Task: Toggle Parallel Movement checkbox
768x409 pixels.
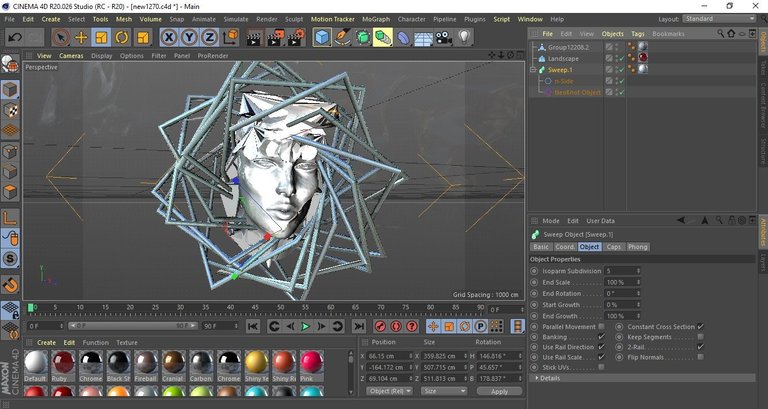Action: [x=601, y=326]
